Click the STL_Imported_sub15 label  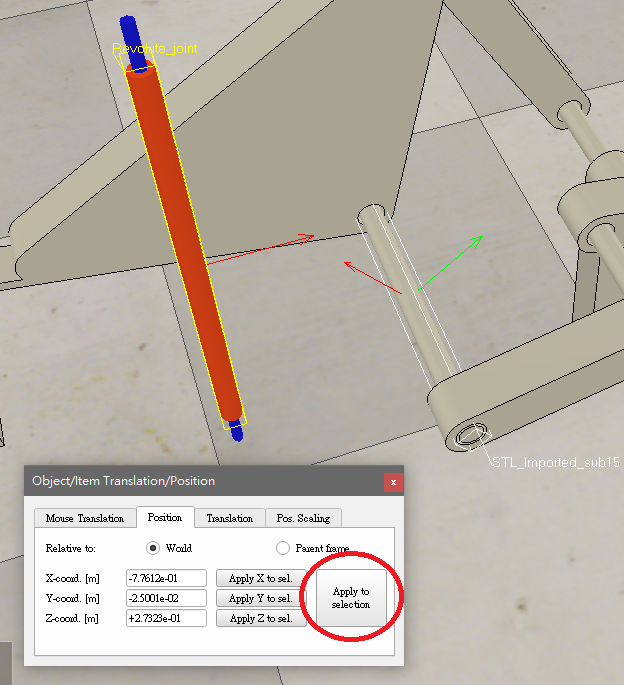coord(556,463)
